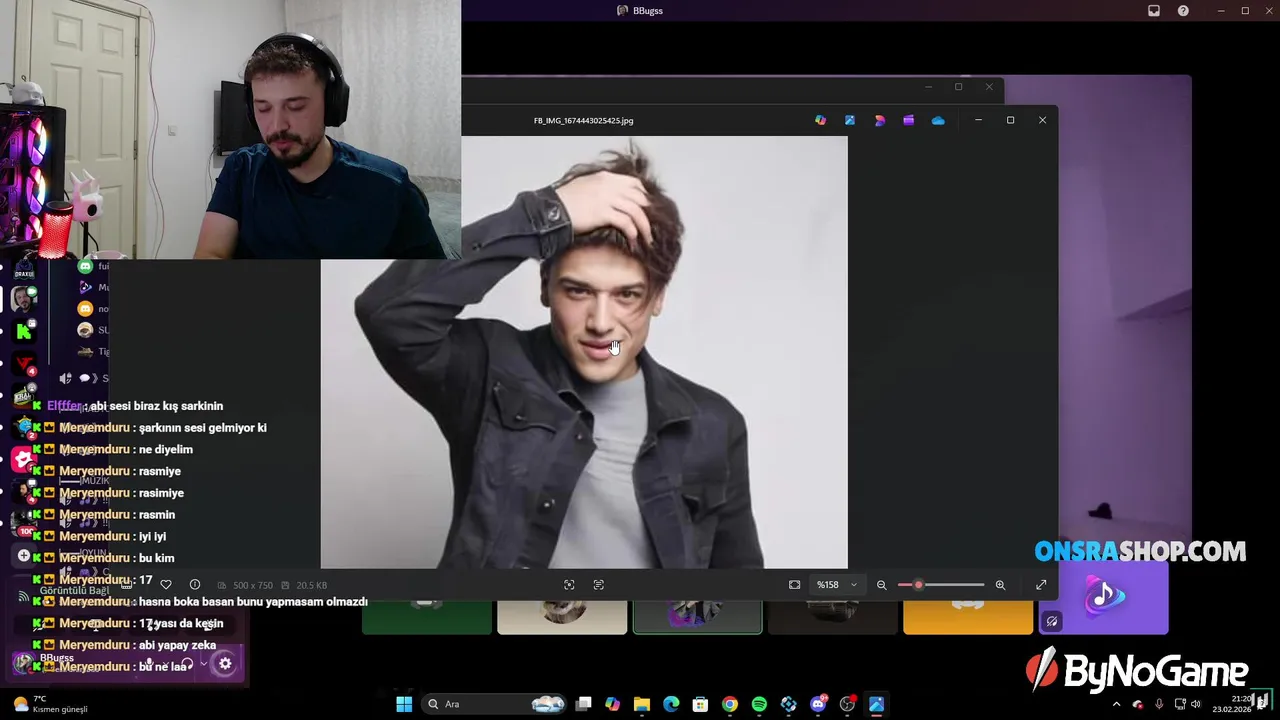
Task: Click the Elfffer username in chat
Action: tap(65, 406)
